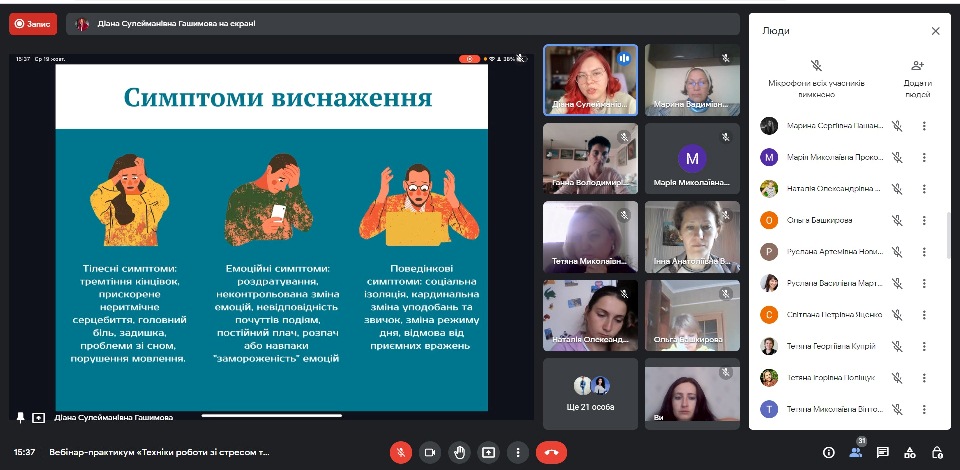The width and height of the screenshot is (960, 470).
Task: Click Додати людей add people icon
Action: pyautogui.click(x=917, y=65)
